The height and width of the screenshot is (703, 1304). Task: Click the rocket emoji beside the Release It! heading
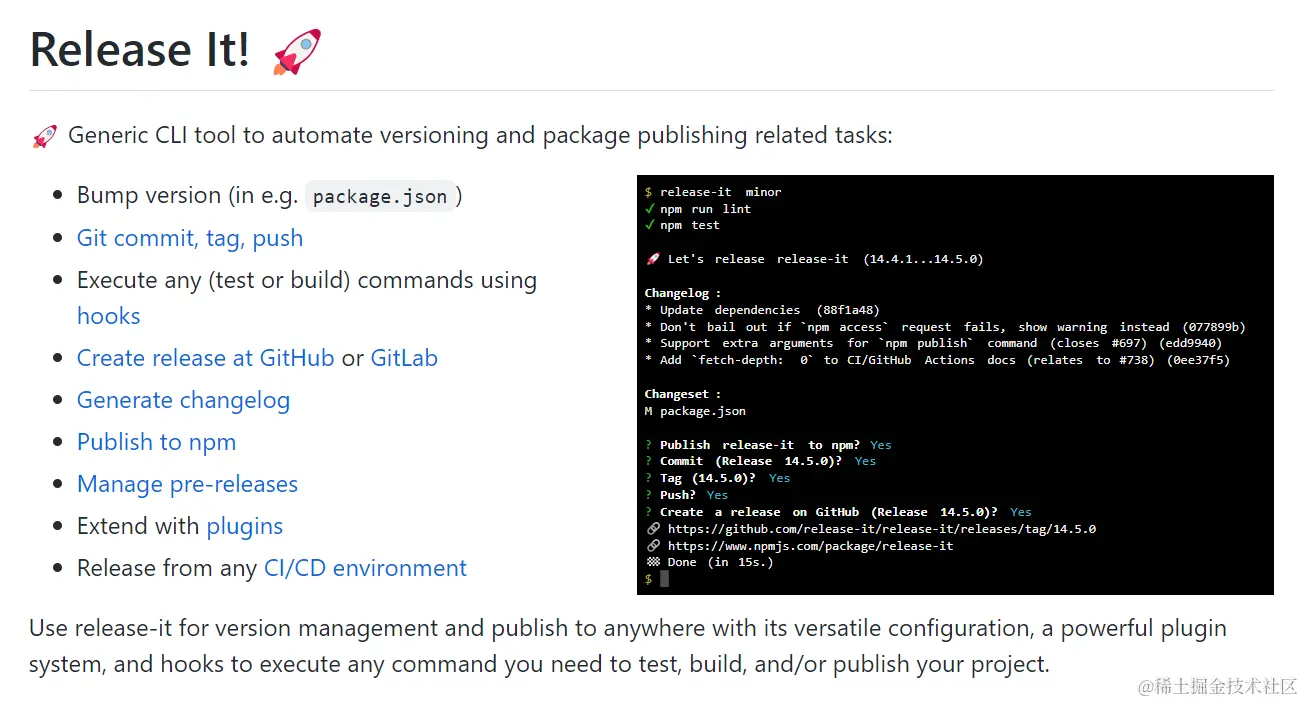297,51
